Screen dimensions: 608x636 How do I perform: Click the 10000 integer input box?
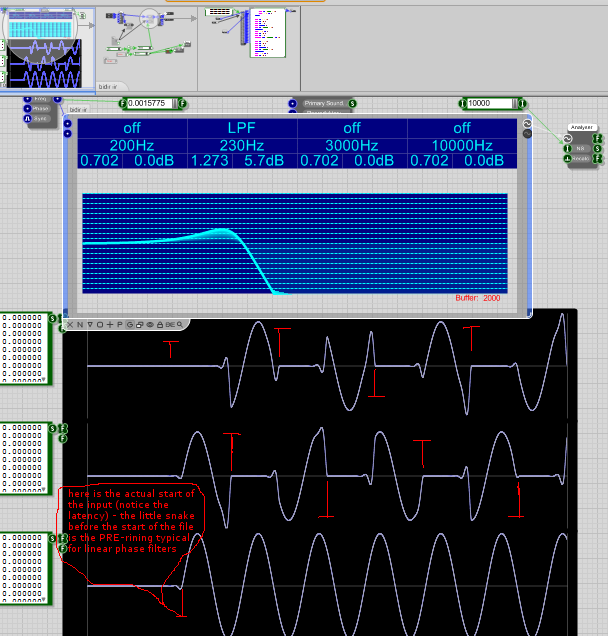click(491, 103)
